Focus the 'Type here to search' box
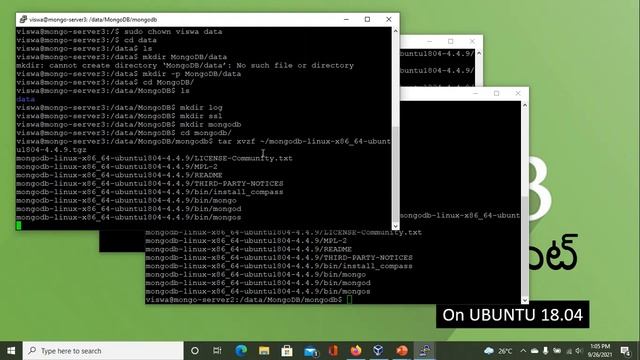This screenshot has height=360, width=640. 103,351
